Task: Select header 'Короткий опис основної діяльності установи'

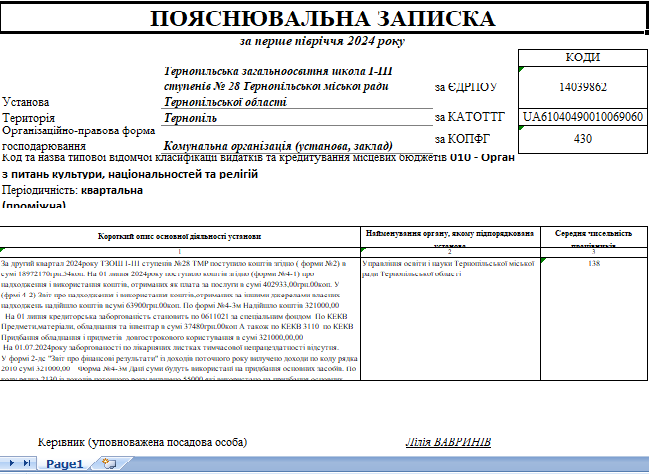Action: (x=179, y=236)
